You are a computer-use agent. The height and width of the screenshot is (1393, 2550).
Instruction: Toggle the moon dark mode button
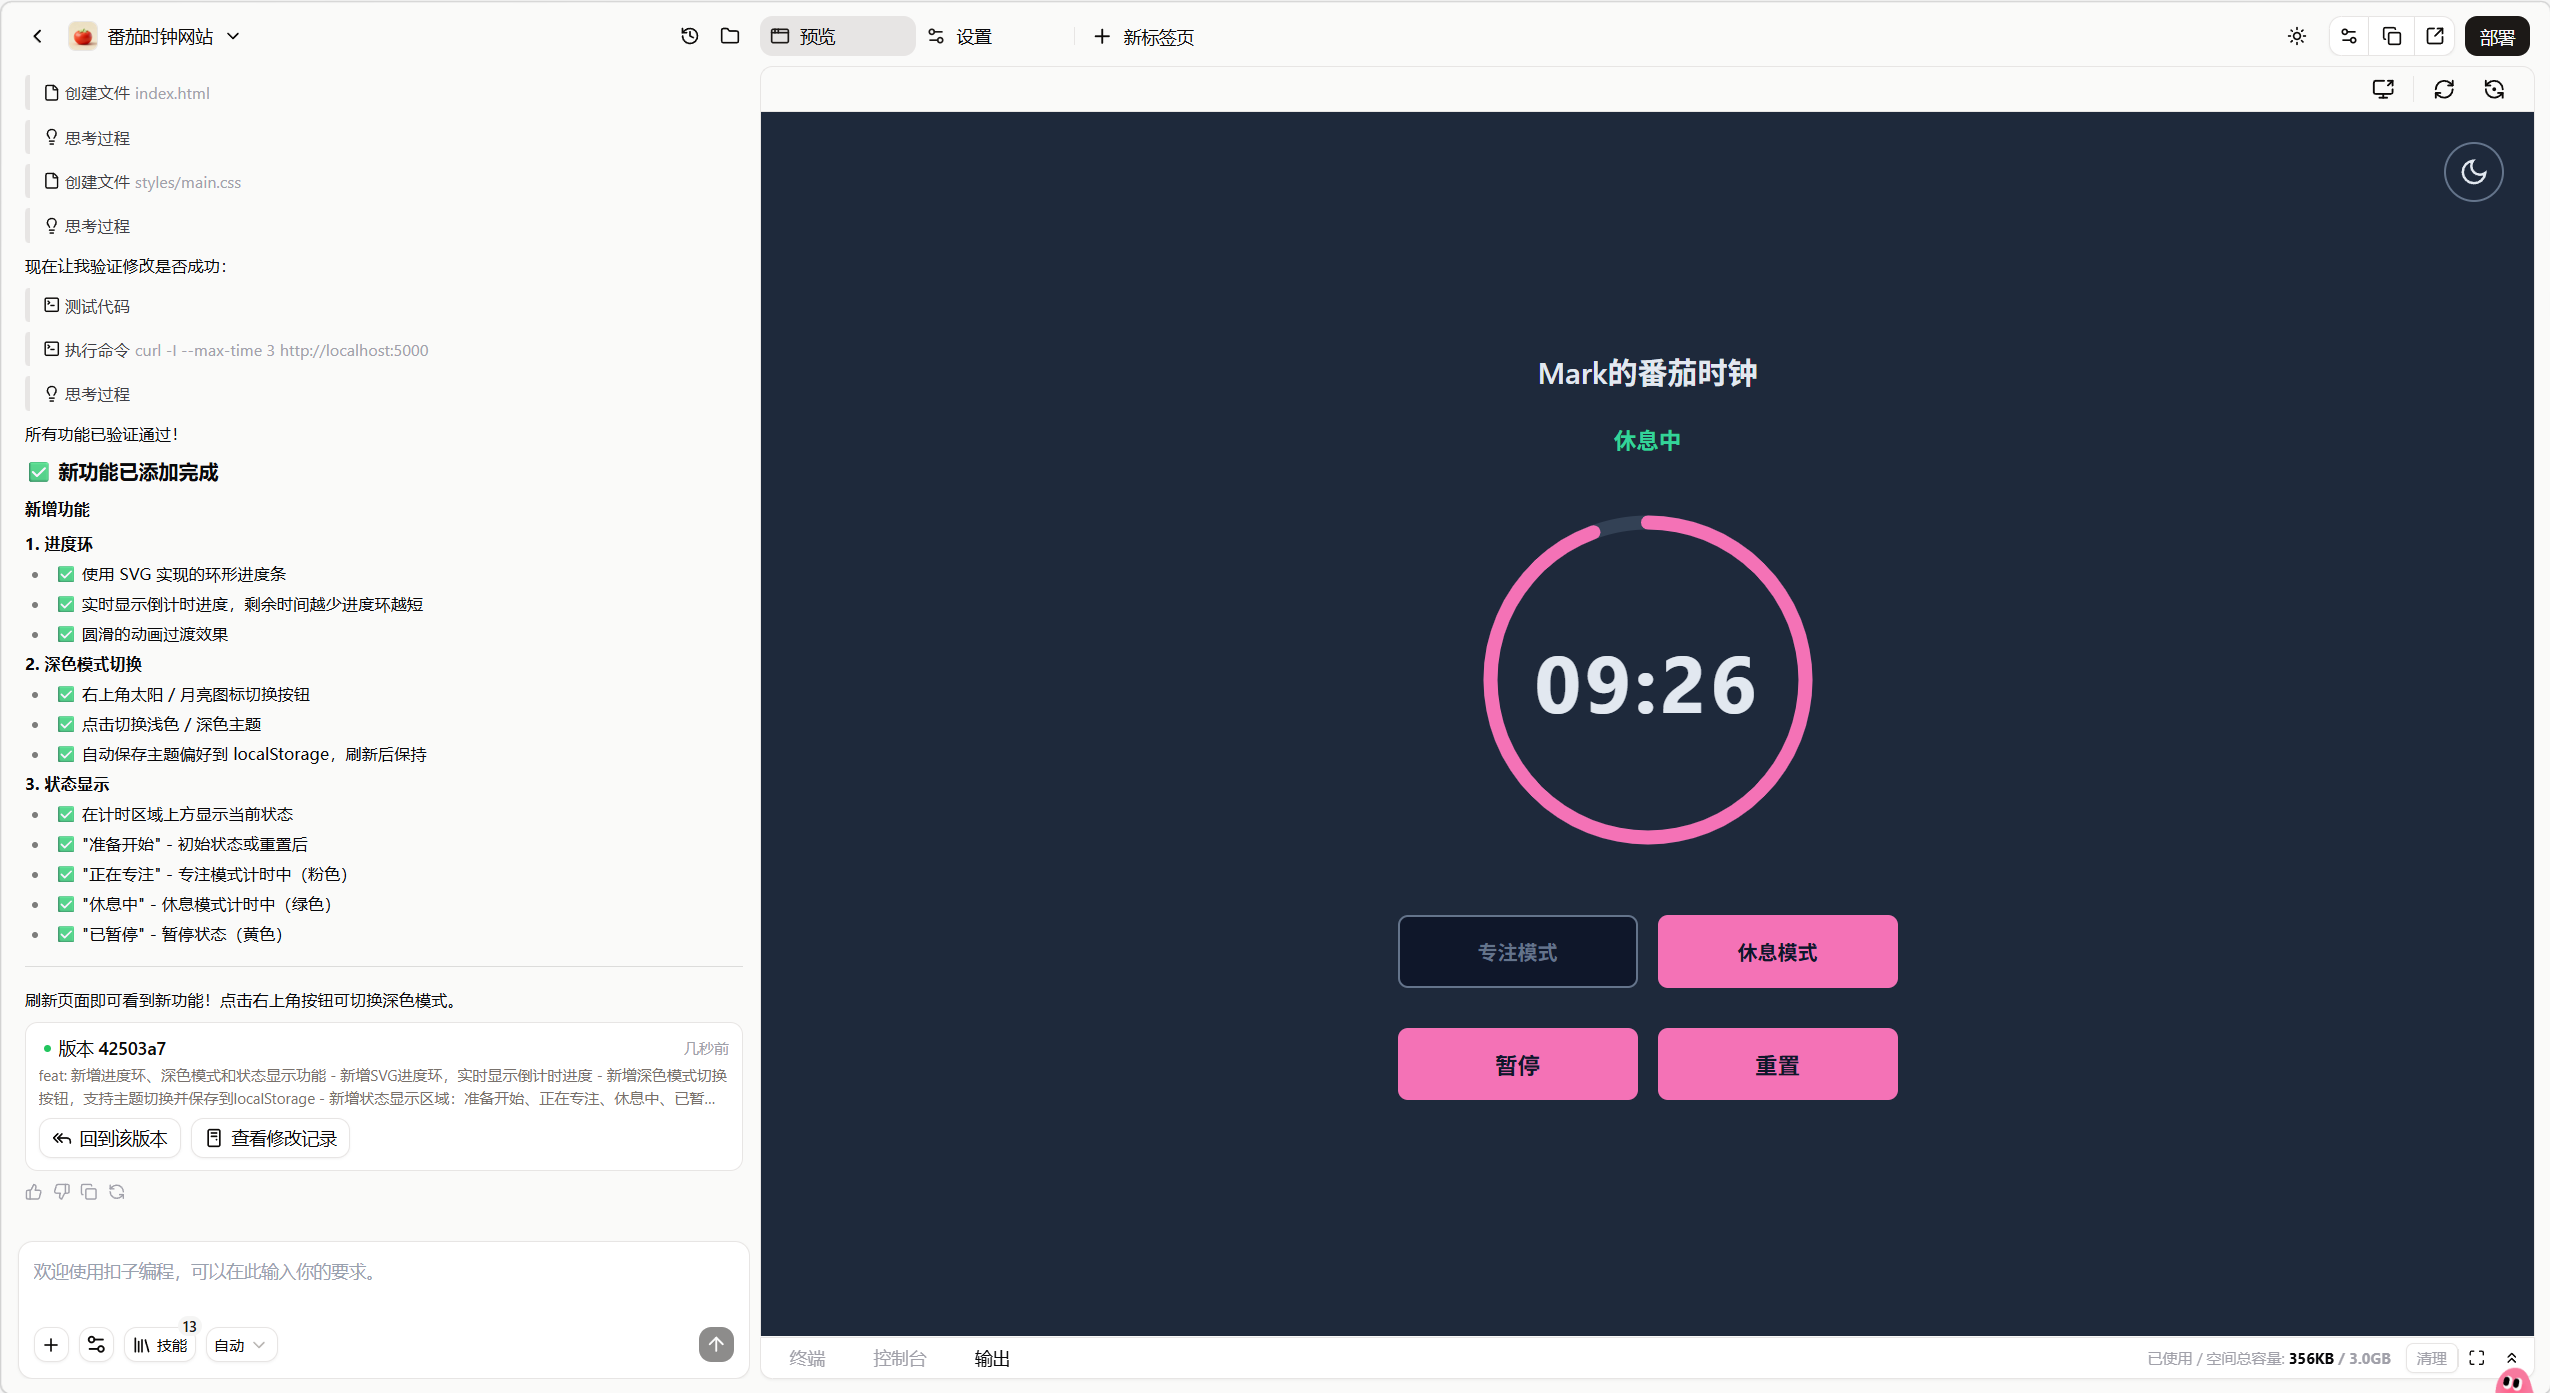2473,172
